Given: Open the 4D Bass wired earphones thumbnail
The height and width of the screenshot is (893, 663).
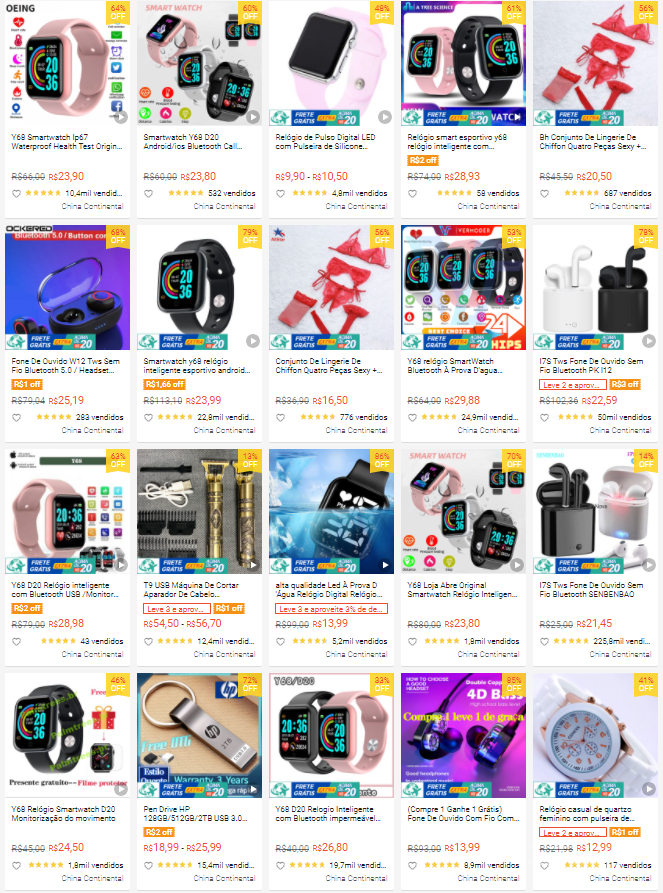Looking at the screenshot, I should (x=464, y=735).
